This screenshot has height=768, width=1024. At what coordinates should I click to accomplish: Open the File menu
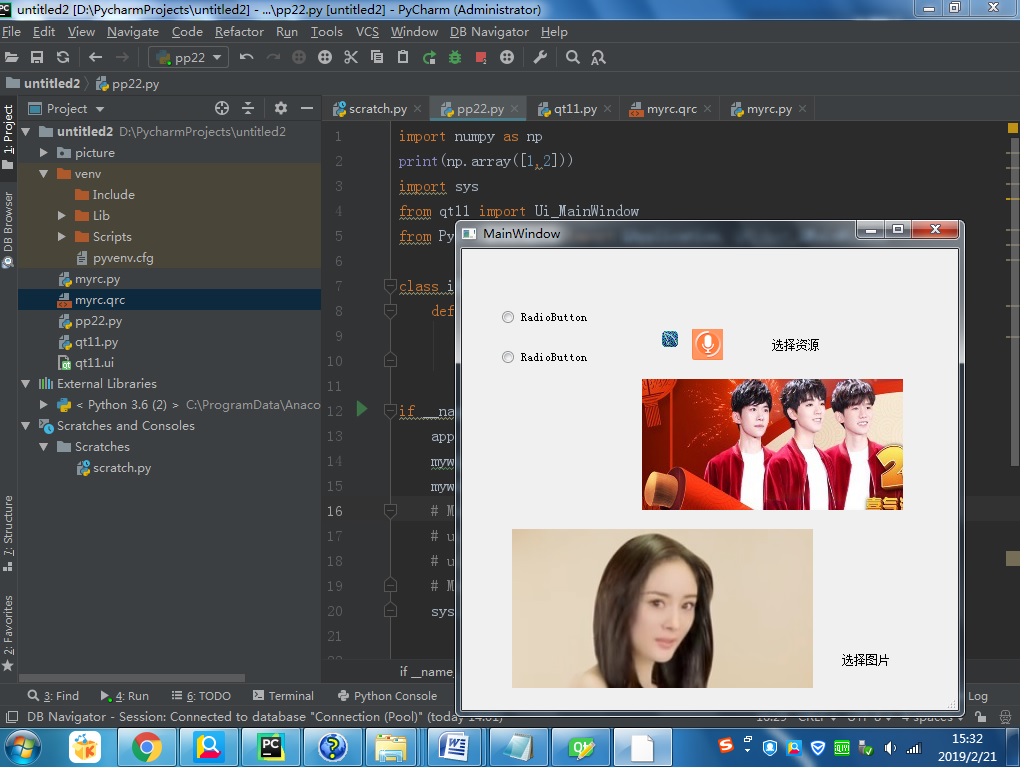click(11, 31)
